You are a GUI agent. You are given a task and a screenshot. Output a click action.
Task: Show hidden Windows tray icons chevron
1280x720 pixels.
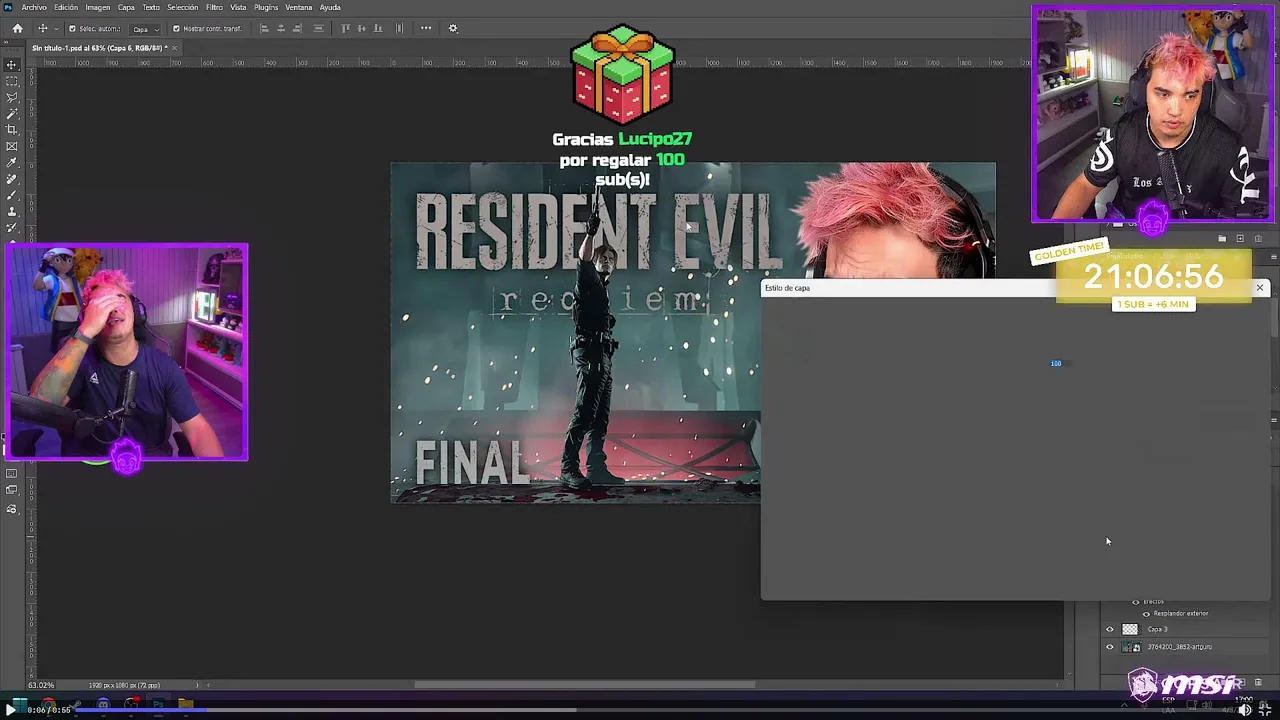click(1124, 706)
